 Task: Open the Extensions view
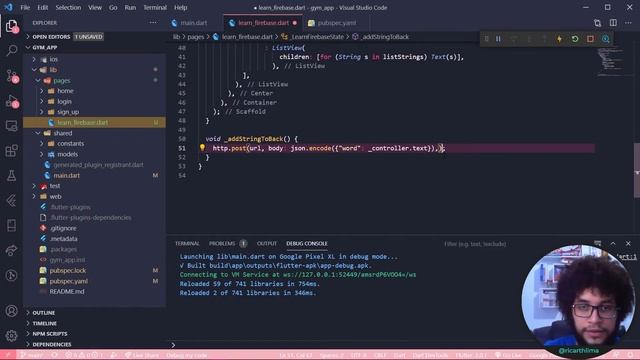coord(11,151)
